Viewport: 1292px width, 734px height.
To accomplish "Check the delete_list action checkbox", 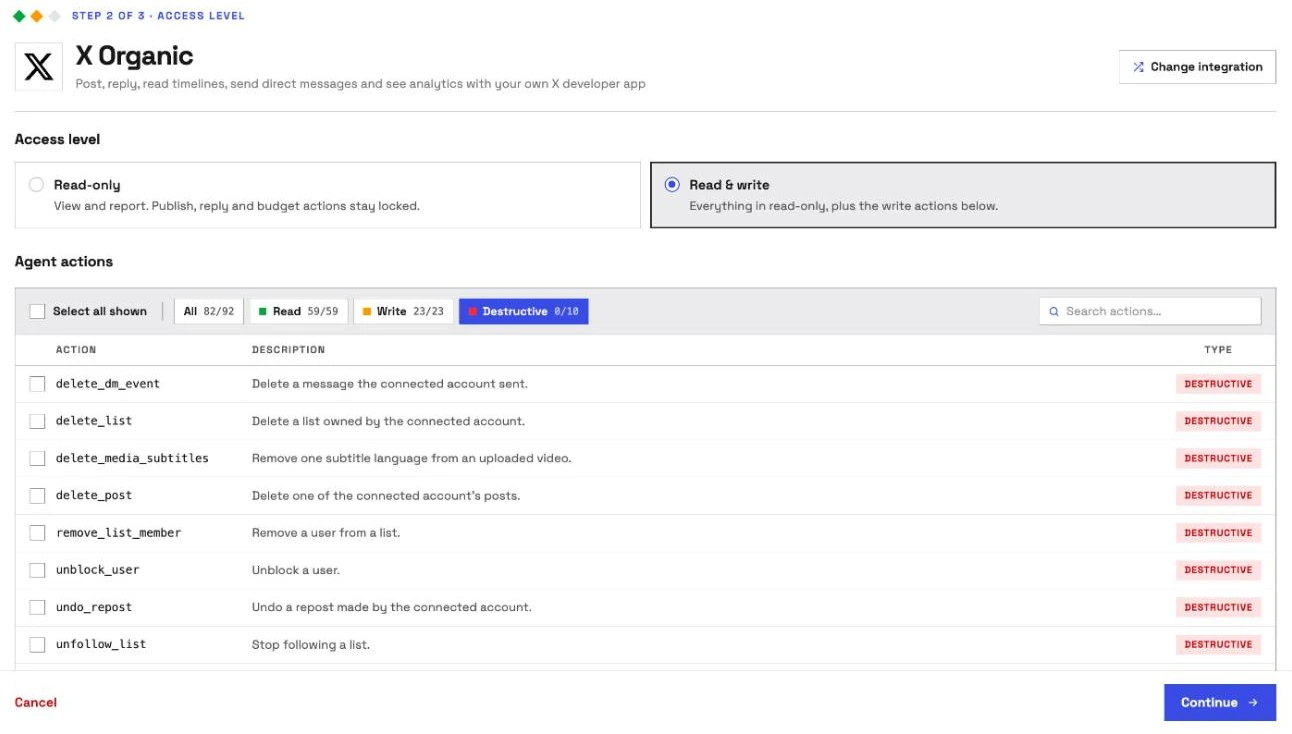I will point(37,421).
